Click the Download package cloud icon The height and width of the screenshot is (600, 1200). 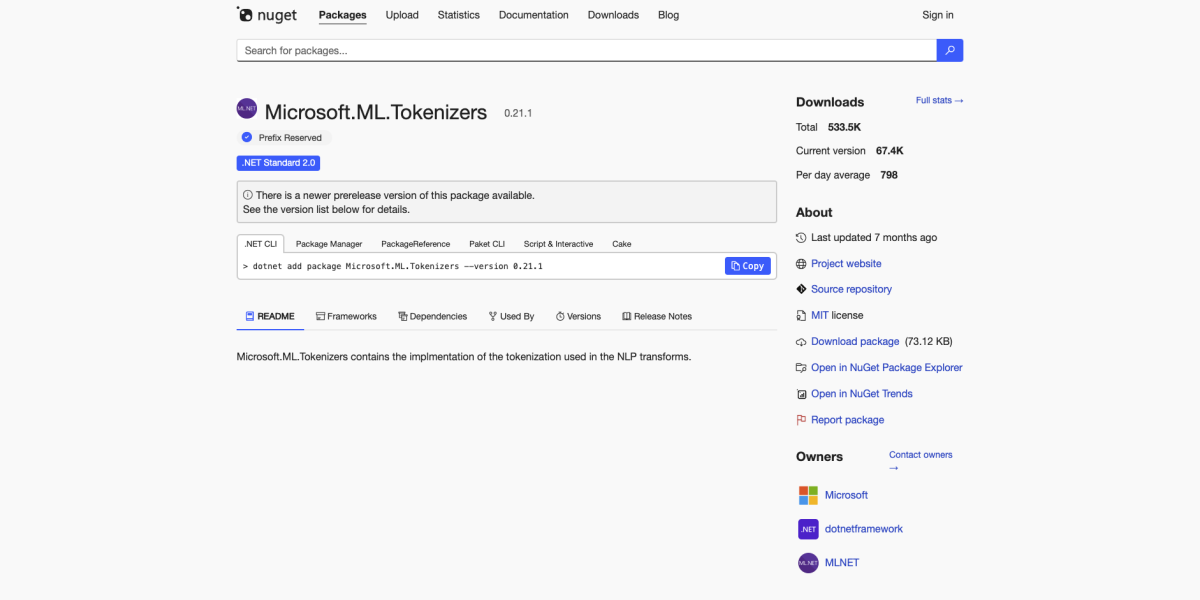click(801, 342)
